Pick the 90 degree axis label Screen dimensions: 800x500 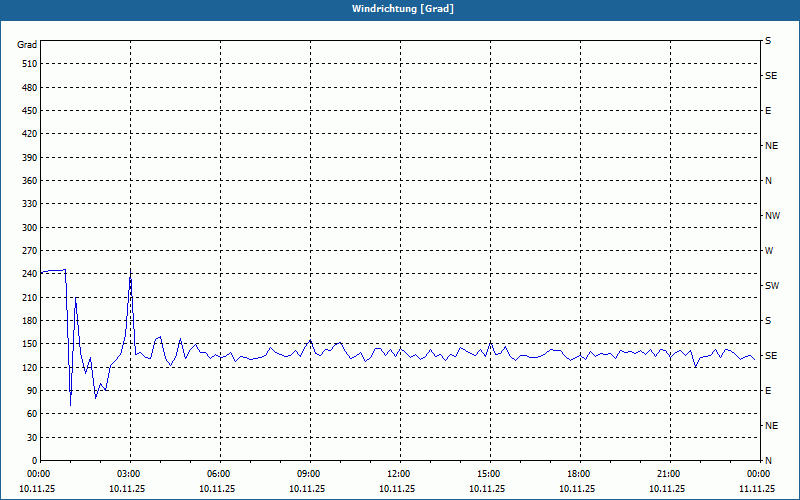pyautogui.click(x=32, y=391)
